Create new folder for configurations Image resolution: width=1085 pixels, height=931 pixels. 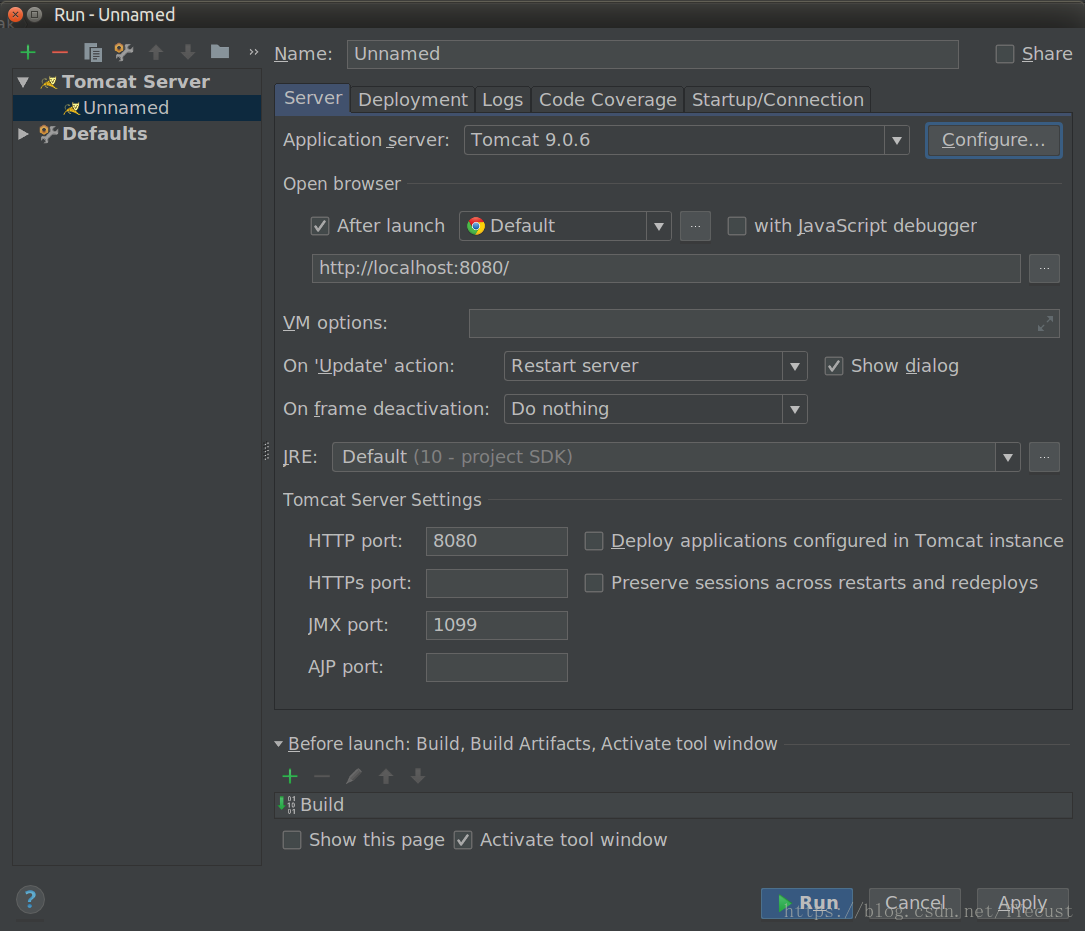pos(220,51)
